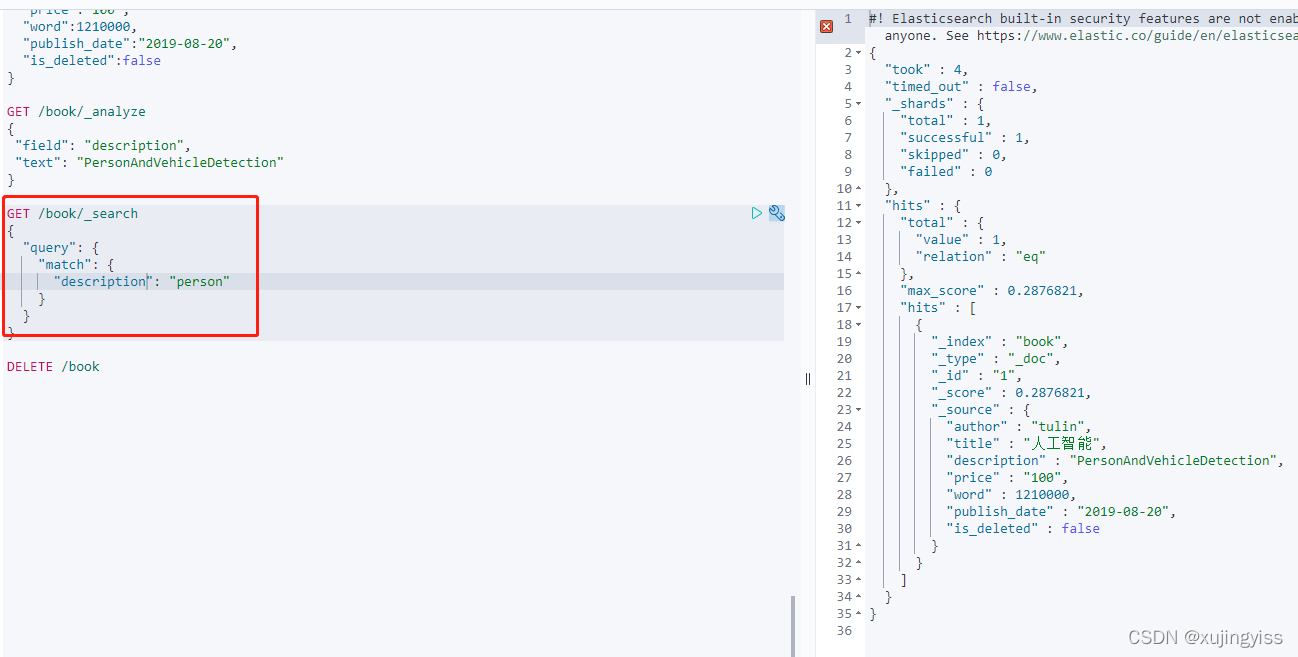Click the "field": "description" line

click(x=103, y=145)
